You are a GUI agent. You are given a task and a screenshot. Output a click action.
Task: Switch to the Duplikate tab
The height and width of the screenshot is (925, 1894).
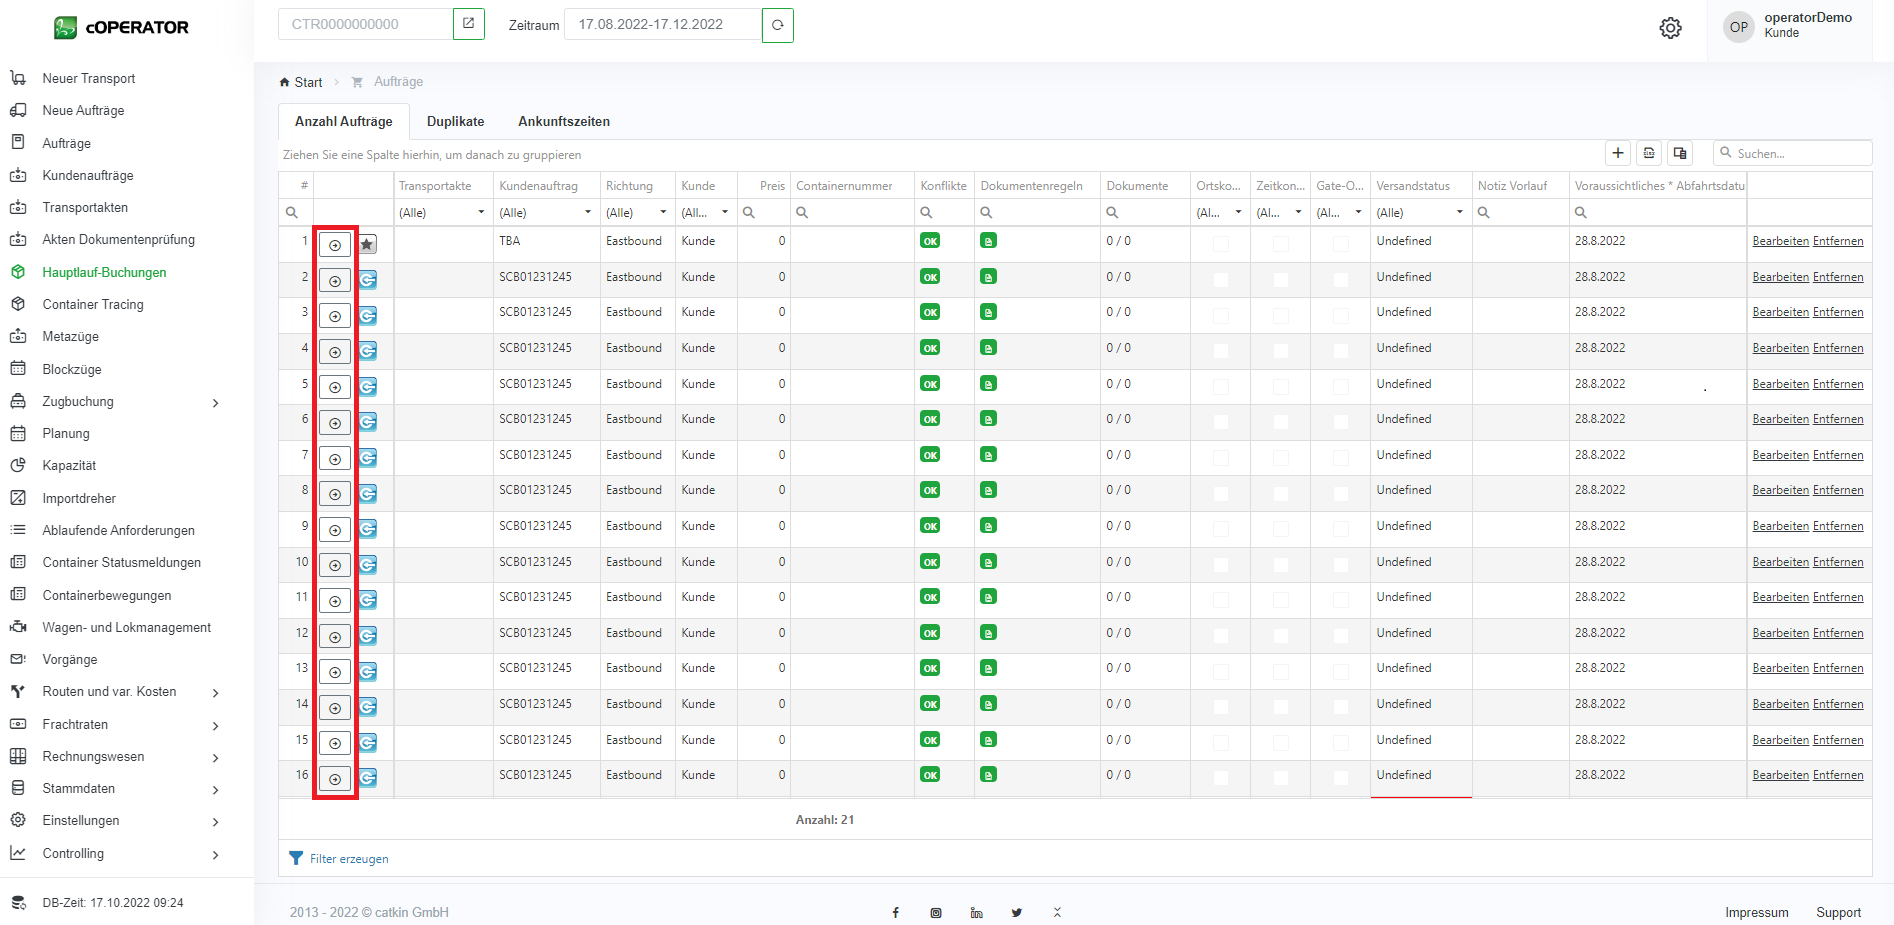[x=455, y=121]
